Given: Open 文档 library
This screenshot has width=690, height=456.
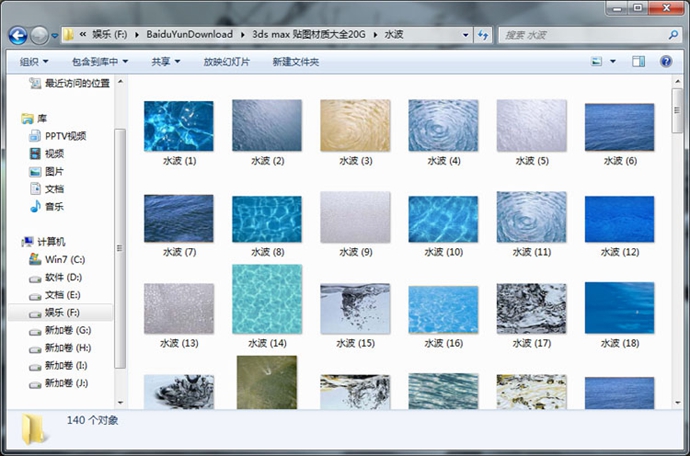Looking at the screenshot, I should 46,189.
